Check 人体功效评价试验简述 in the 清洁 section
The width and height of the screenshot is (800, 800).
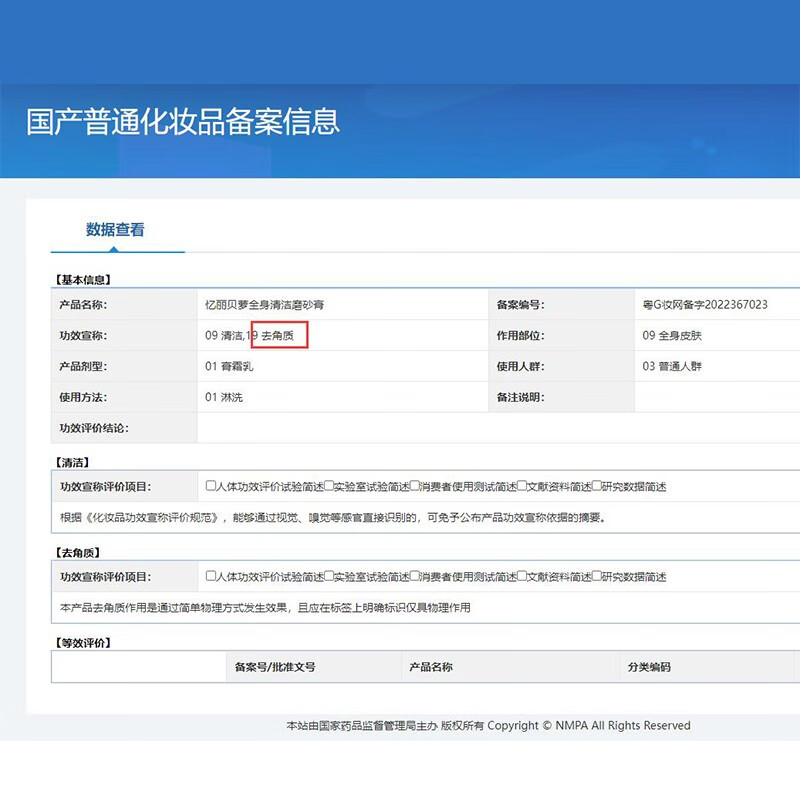click(x=211, y=487)
